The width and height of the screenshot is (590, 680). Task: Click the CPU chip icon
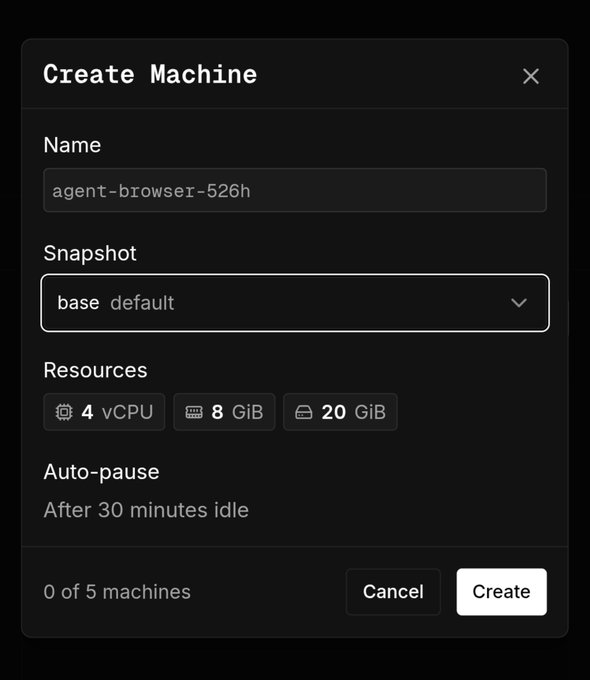64,412
